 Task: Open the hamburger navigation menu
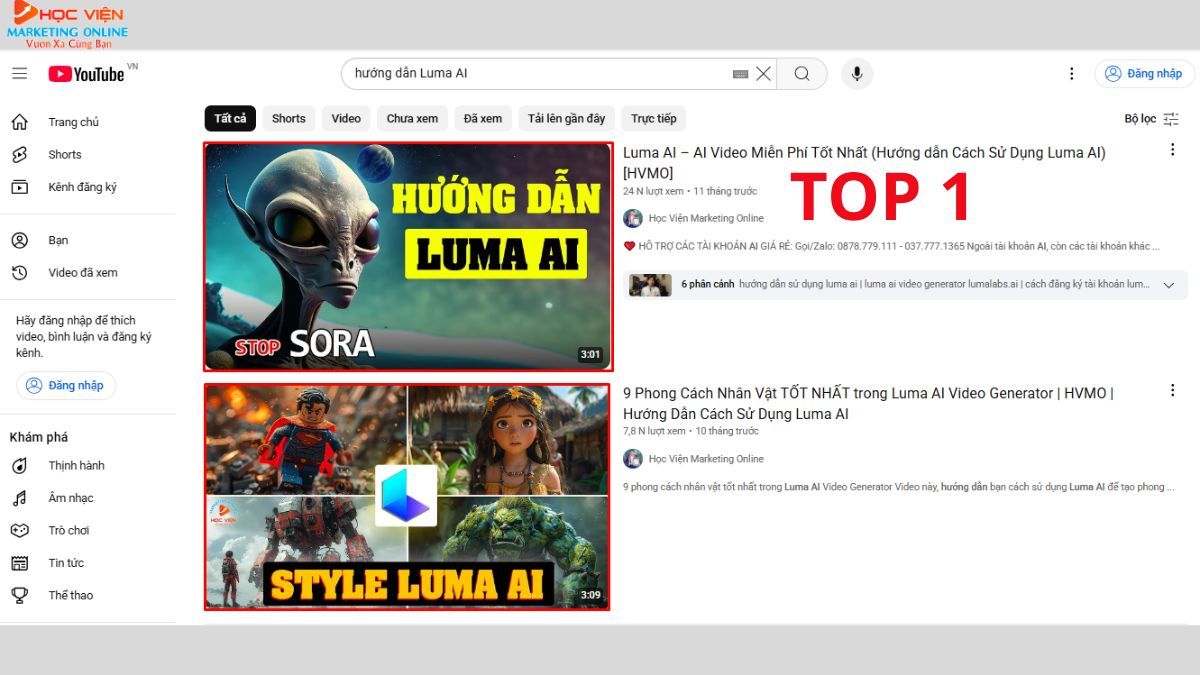point(19,72)
